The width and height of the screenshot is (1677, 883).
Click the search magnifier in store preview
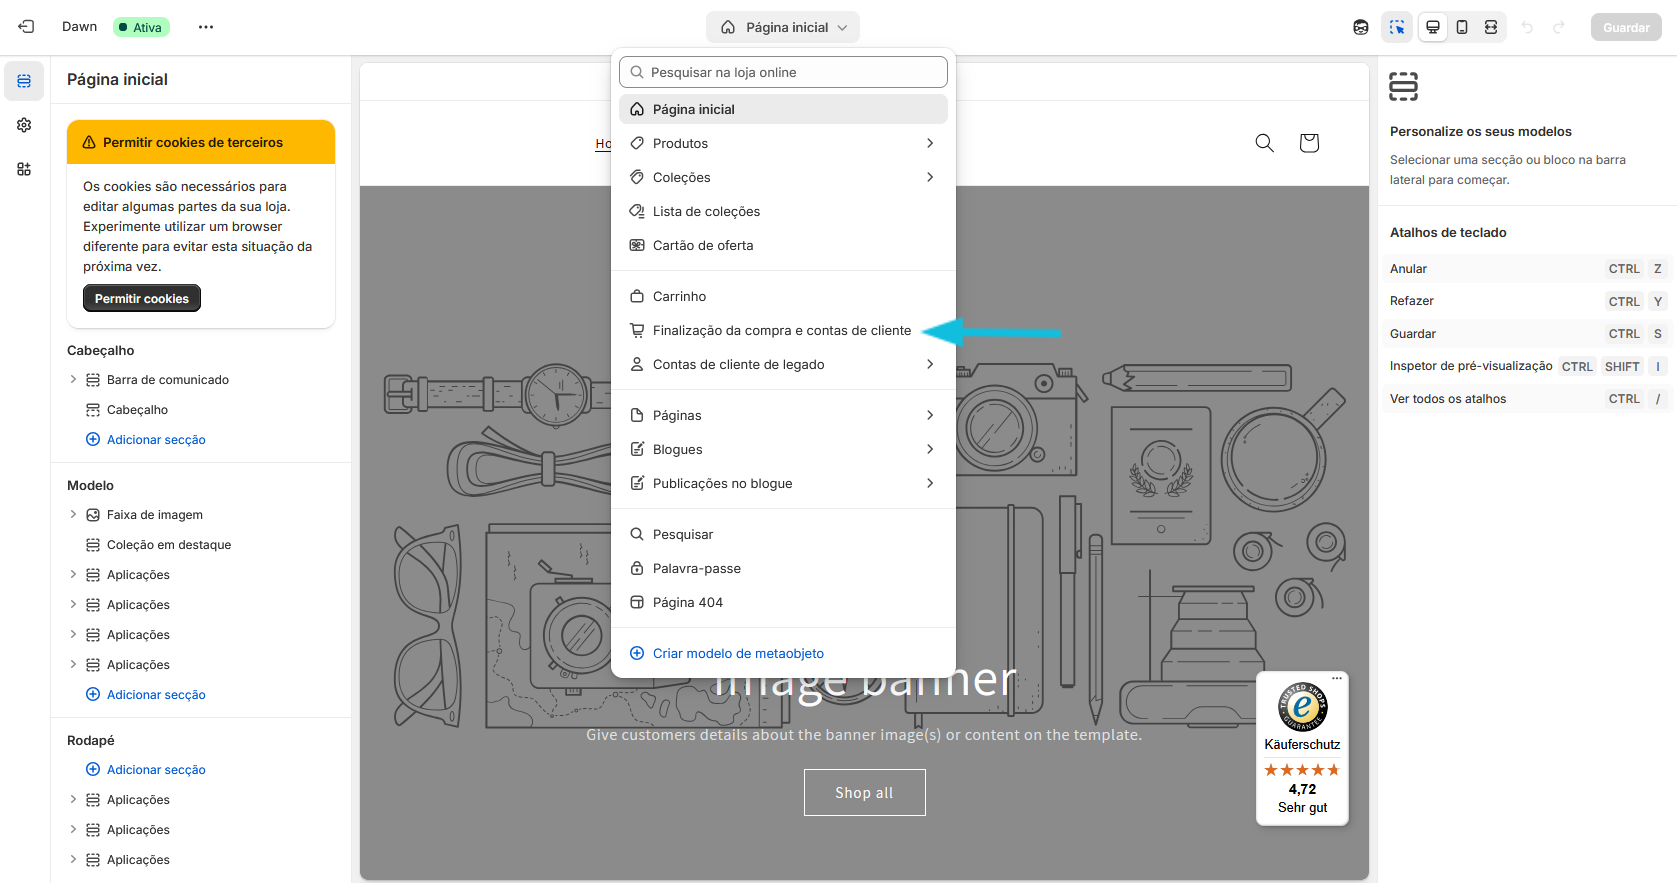[1264, 143]
